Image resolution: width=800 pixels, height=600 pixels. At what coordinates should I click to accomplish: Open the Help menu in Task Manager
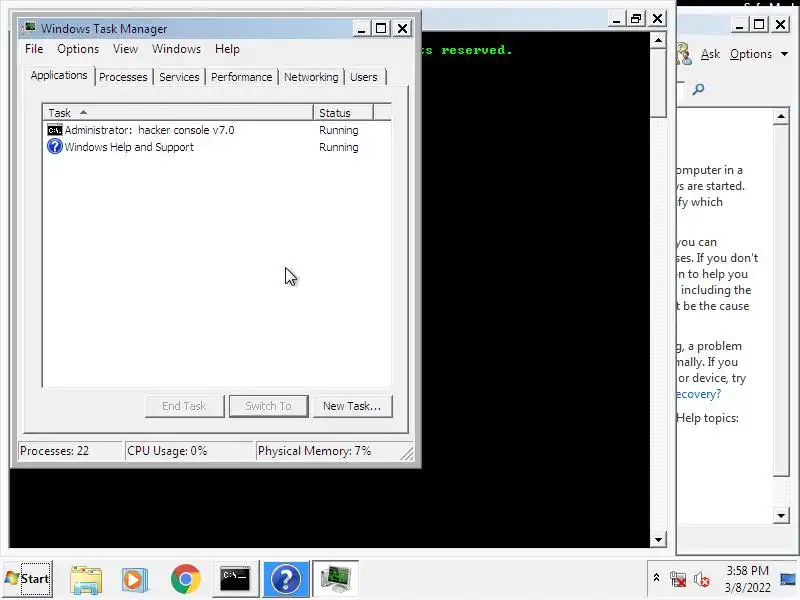pyautogui.click(x=227, y=49)
